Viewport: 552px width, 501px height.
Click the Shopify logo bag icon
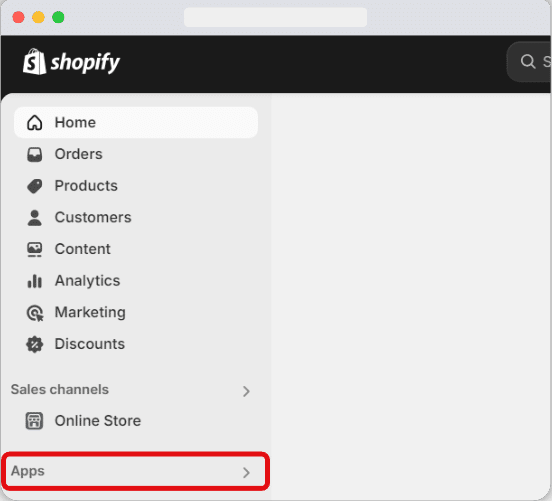[x=34, y=62]
